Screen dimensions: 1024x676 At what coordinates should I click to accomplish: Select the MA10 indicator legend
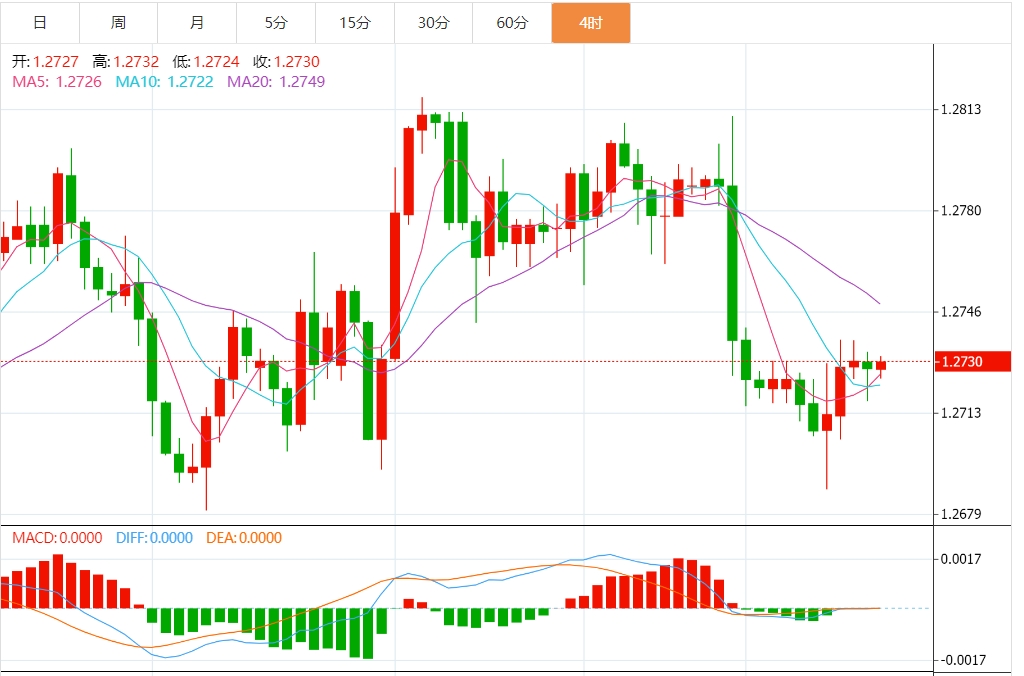coord(165,81)
